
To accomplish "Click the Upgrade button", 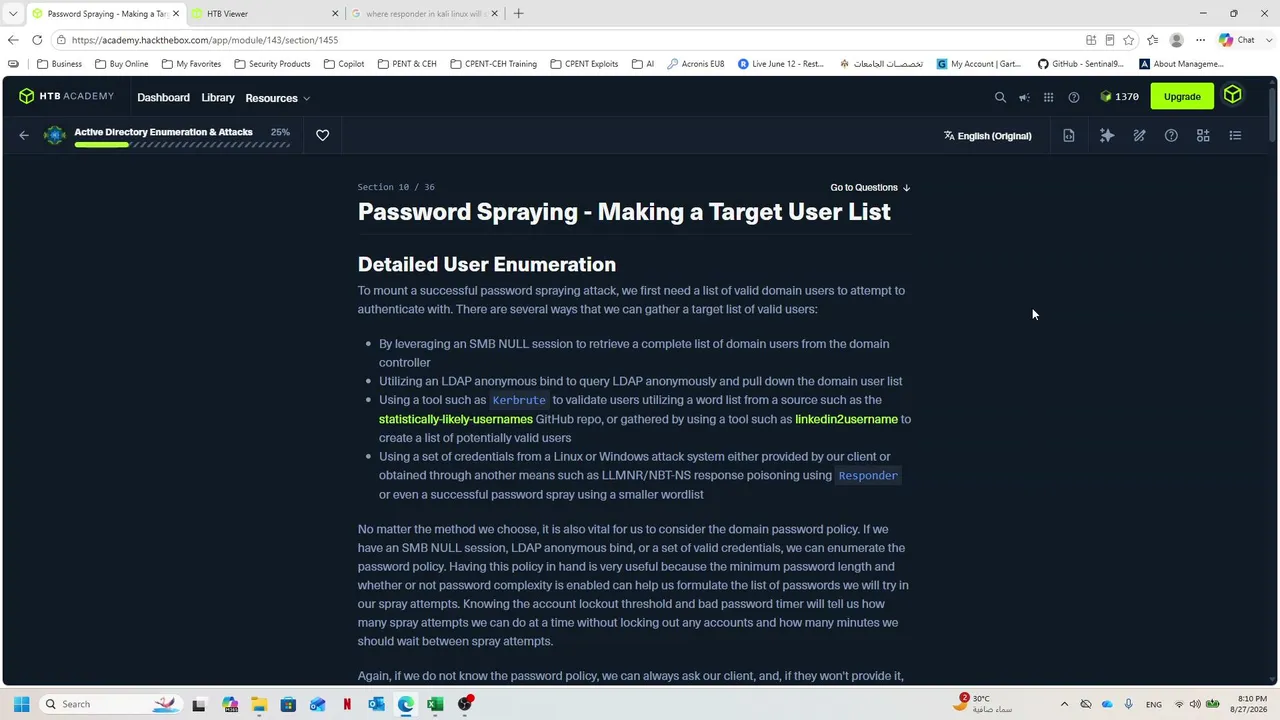I will coord(1182,96).
